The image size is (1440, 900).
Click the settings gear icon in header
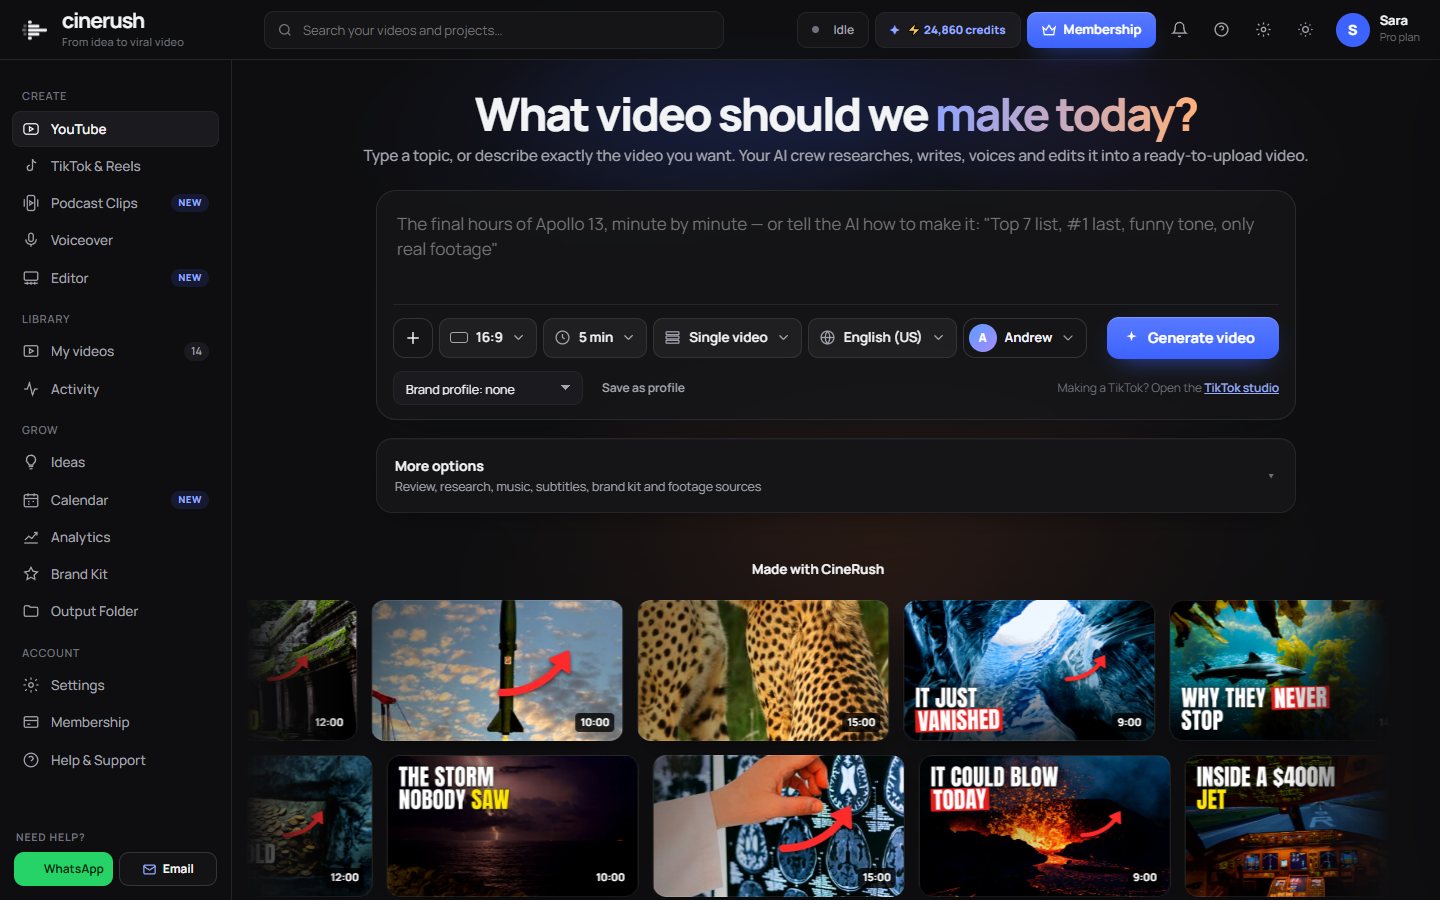coord(1263,30)
